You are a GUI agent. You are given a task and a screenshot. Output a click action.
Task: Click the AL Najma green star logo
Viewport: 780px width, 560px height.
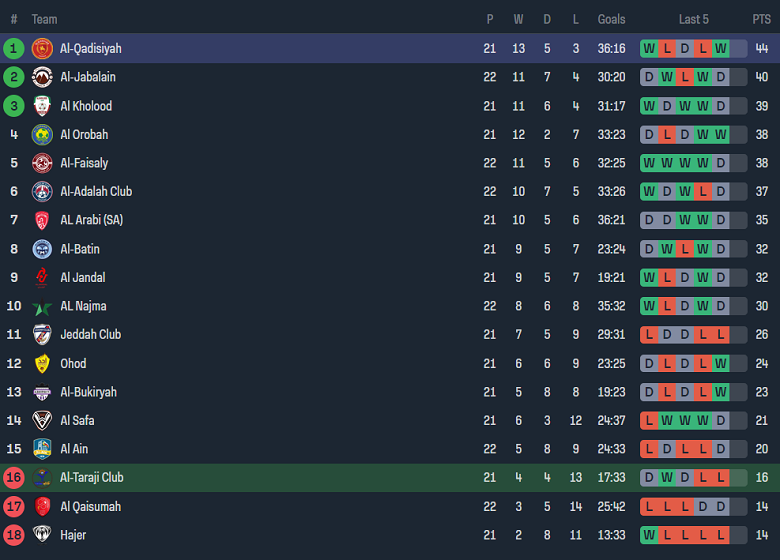coord(42,306)
